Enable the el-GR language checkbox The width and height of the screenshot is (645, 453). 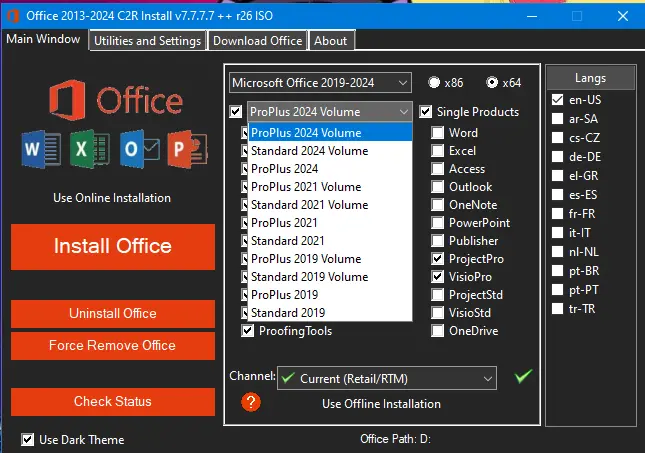pos(557,176)
